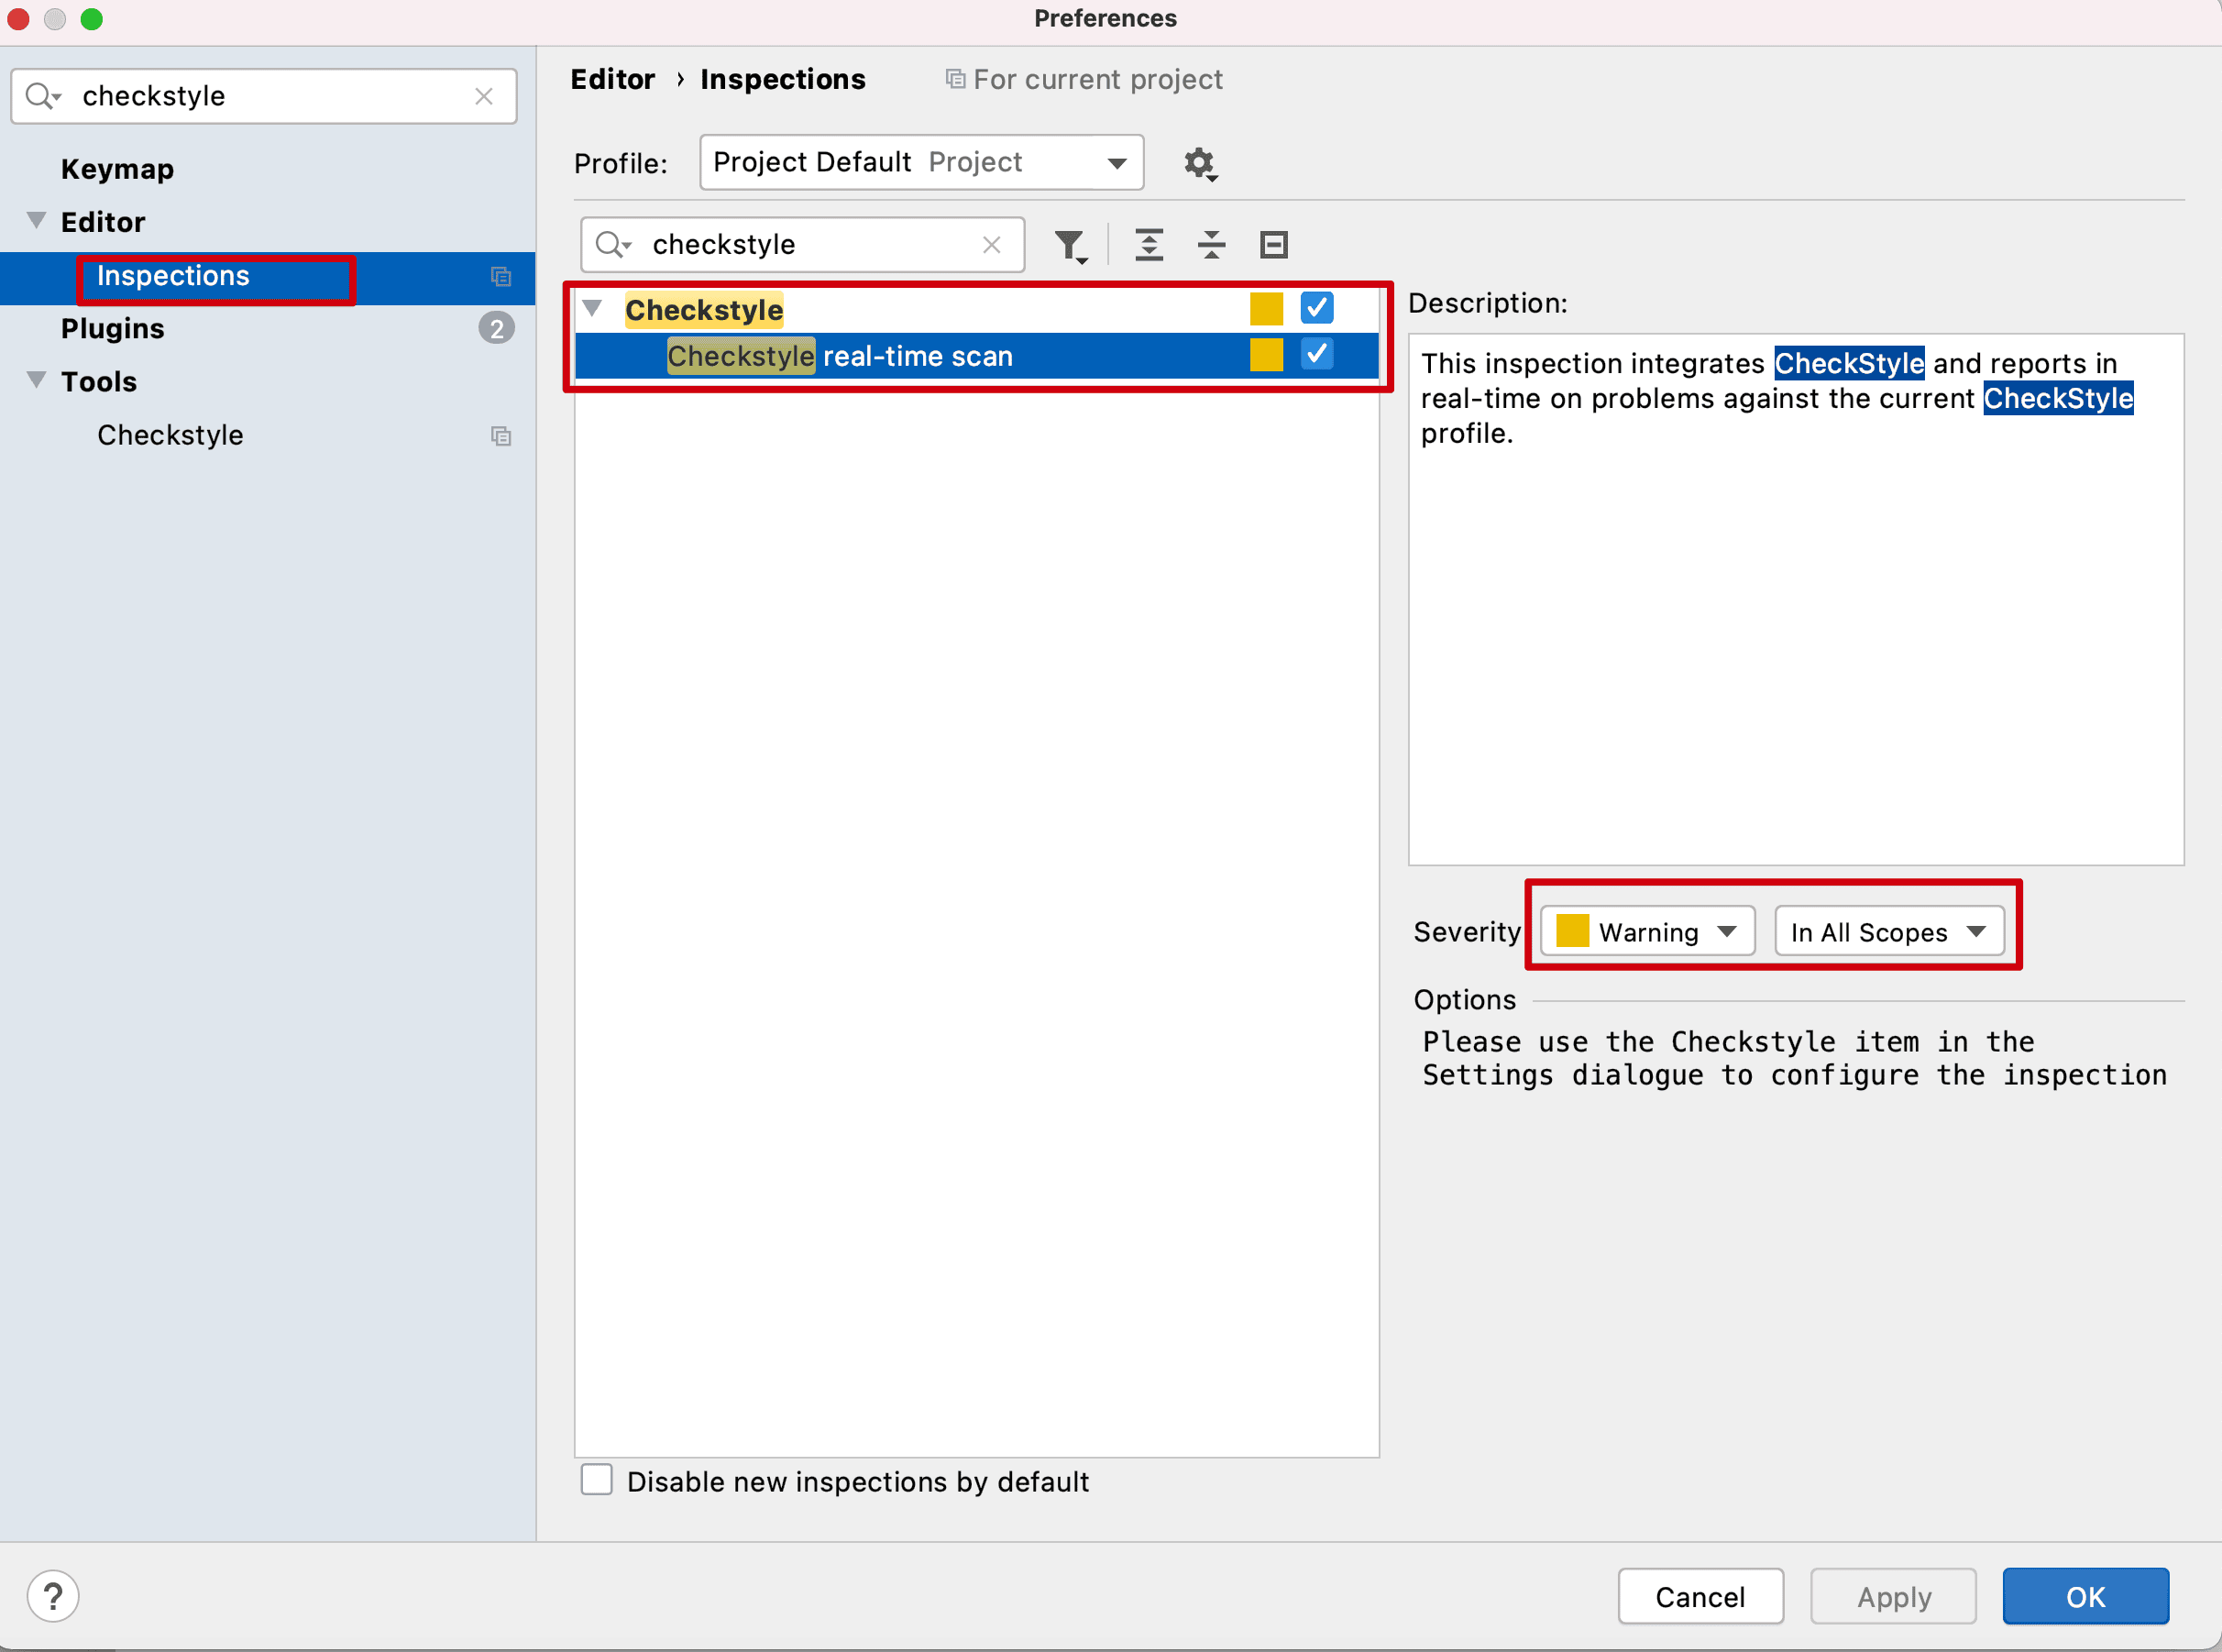
Task: Click the yellow swatch on Checkstyle group row
Action: pos(1266,309)
